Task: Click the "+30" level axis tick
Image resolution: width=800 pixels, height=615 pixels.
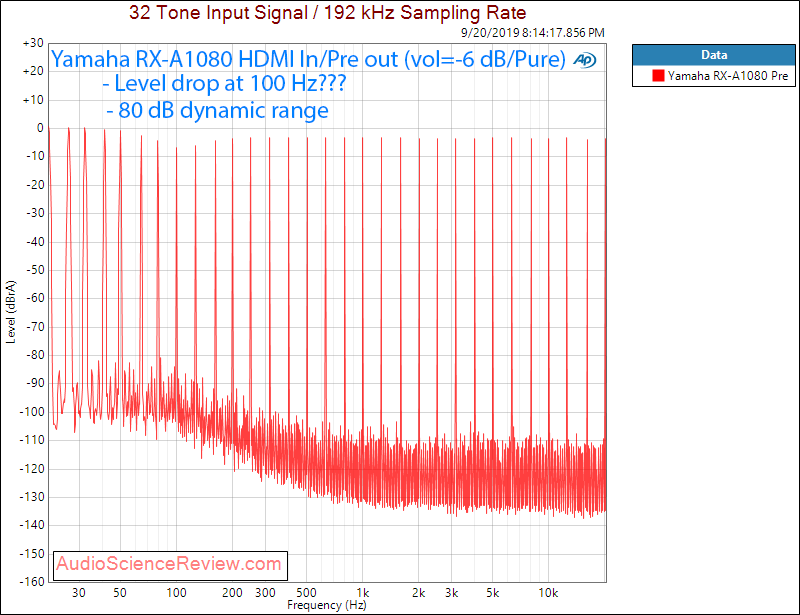Action: 33,43
